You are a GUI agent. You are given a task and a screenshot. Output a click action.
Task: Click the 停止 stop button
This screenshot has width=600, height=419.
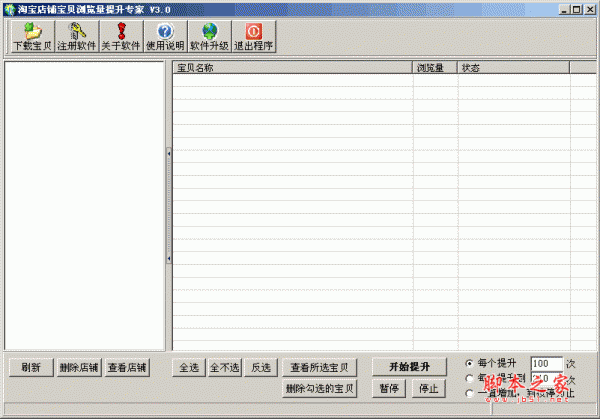429,389
